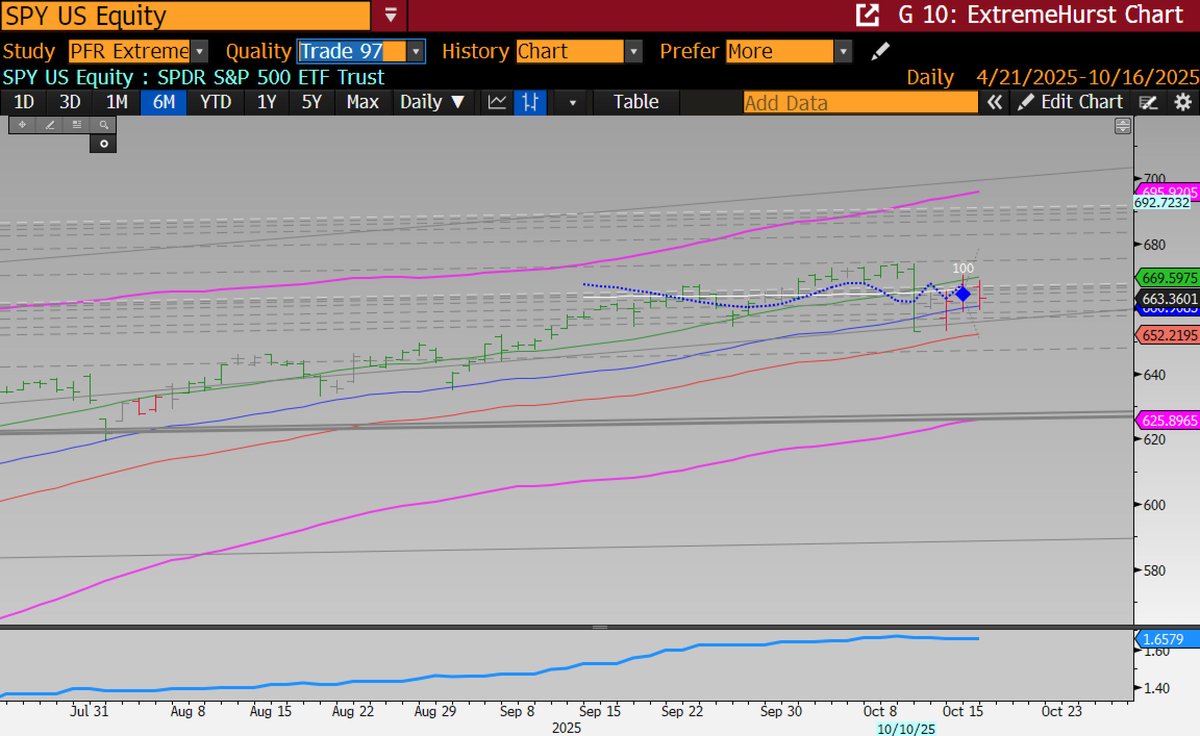The width and height of the screenshot is (1200, 736).
Task: Click the panel divider grip handle
Action: pos(600,627)
